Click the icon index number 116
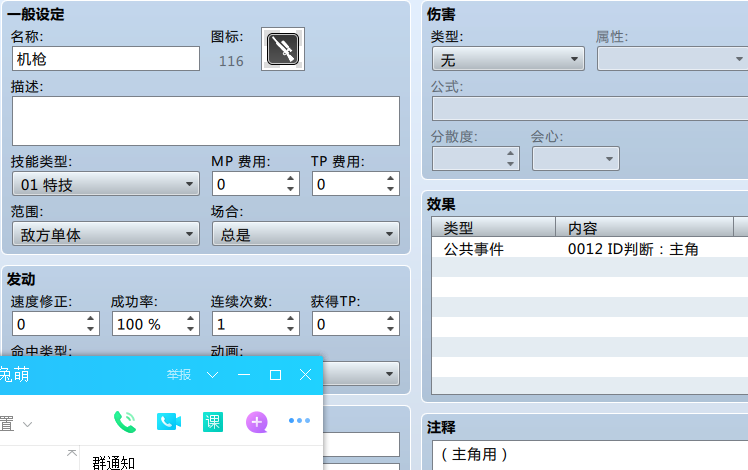The image size is (748, 470). [231, 61]
